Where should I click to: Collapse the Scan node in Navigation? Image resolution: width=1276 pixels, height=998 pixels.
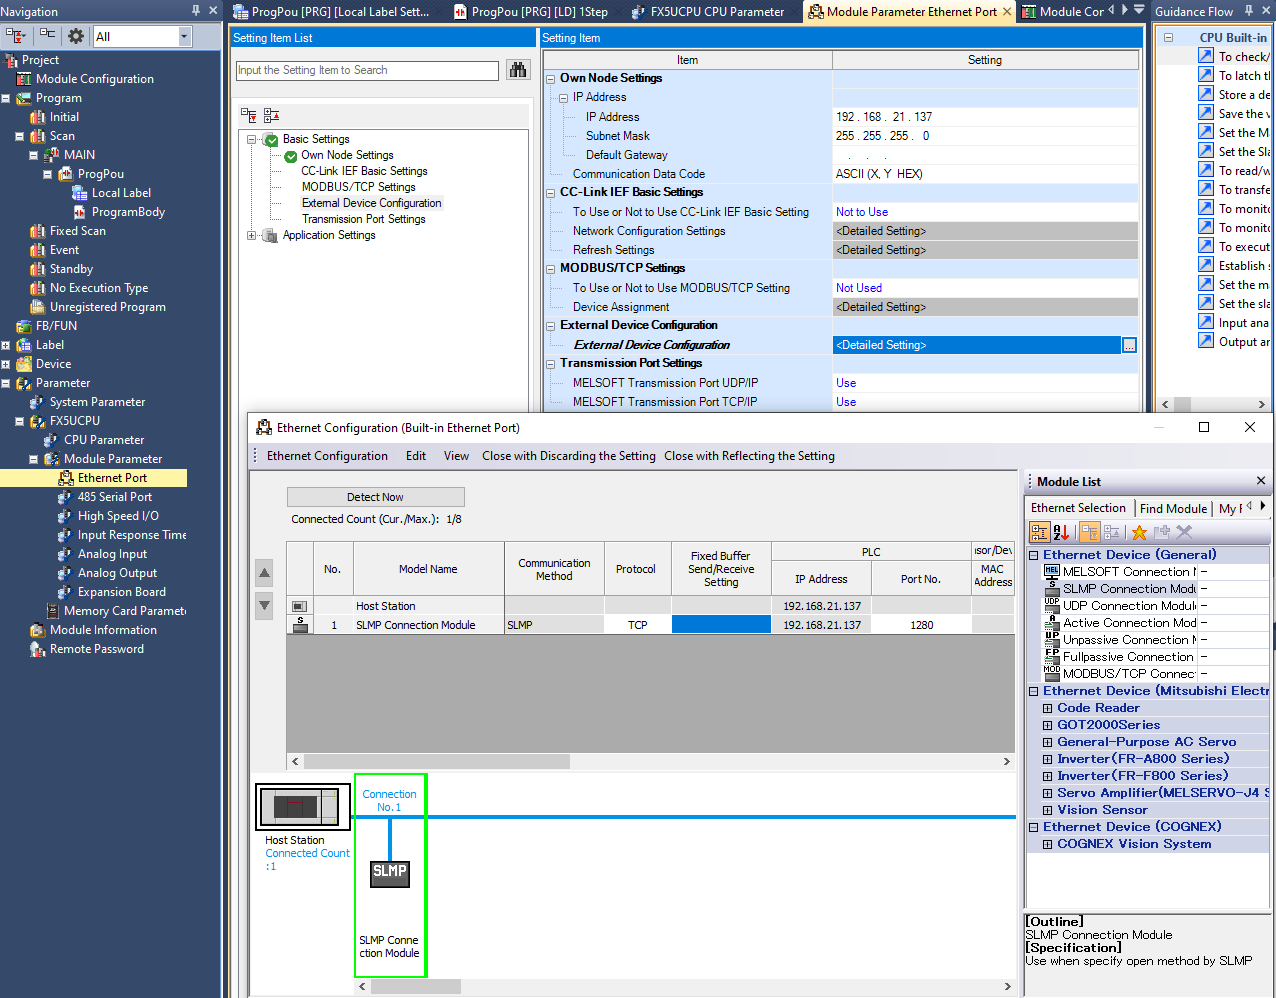click(19, 136)
